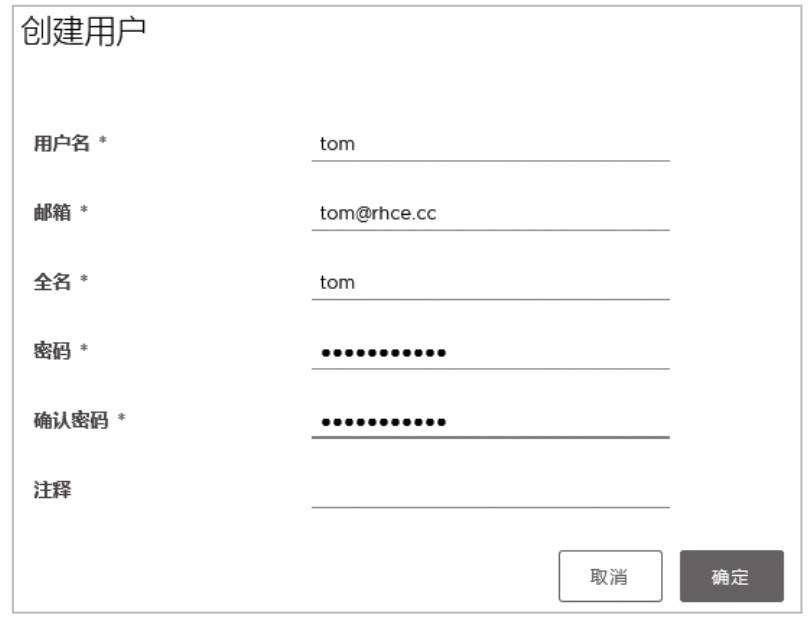The width and height of the screenshot is (809, 620).
Task: Click the 确认密码 label text
Action: (x=71, y=420)
